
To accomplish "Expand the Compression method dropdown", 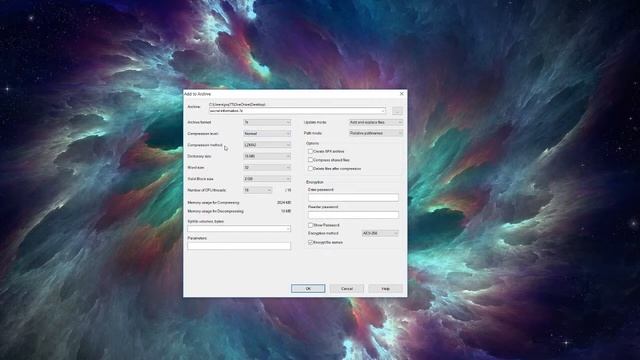I will tap(267, 145).
